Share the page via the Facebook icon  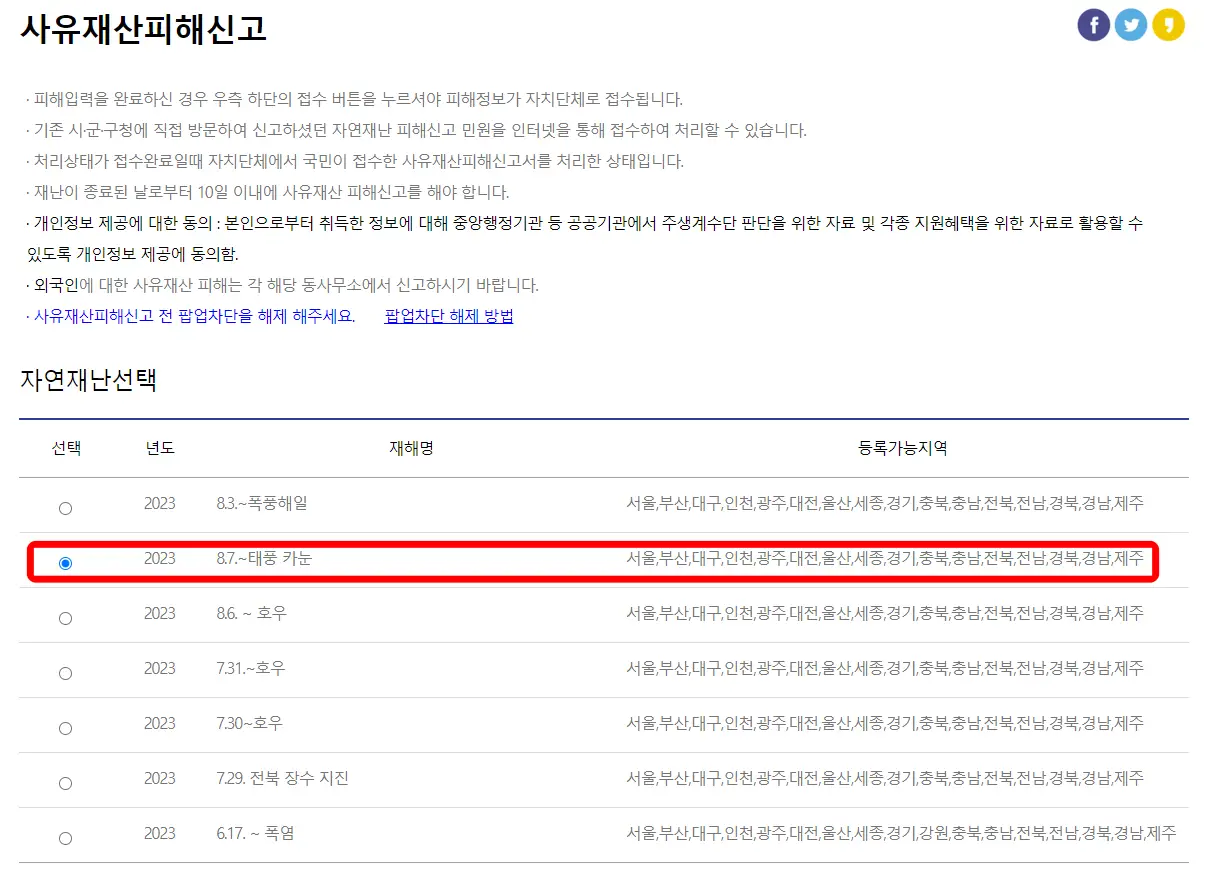coord(1093,25)
